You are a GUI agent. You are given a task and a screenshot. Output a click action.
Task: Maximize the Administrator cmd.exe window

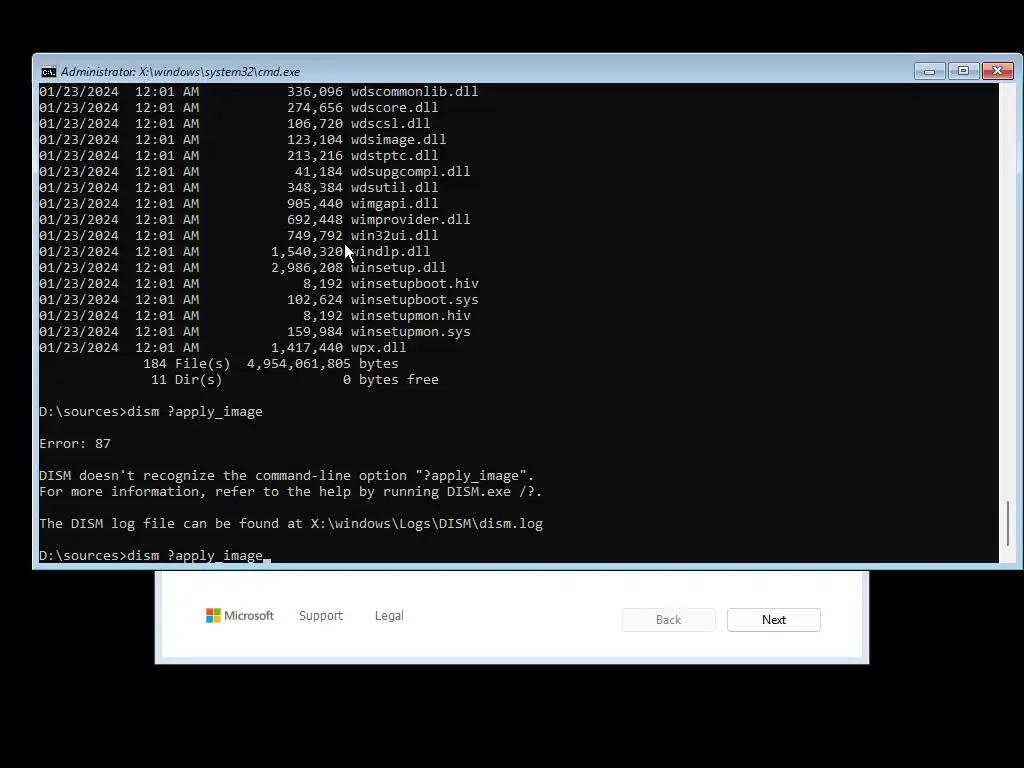tap(963, 71)
